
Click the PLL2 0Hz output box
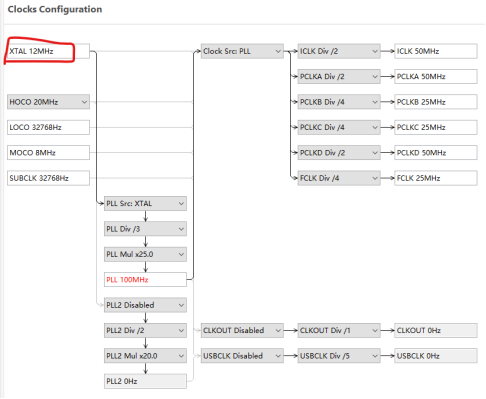coord(145,381)
